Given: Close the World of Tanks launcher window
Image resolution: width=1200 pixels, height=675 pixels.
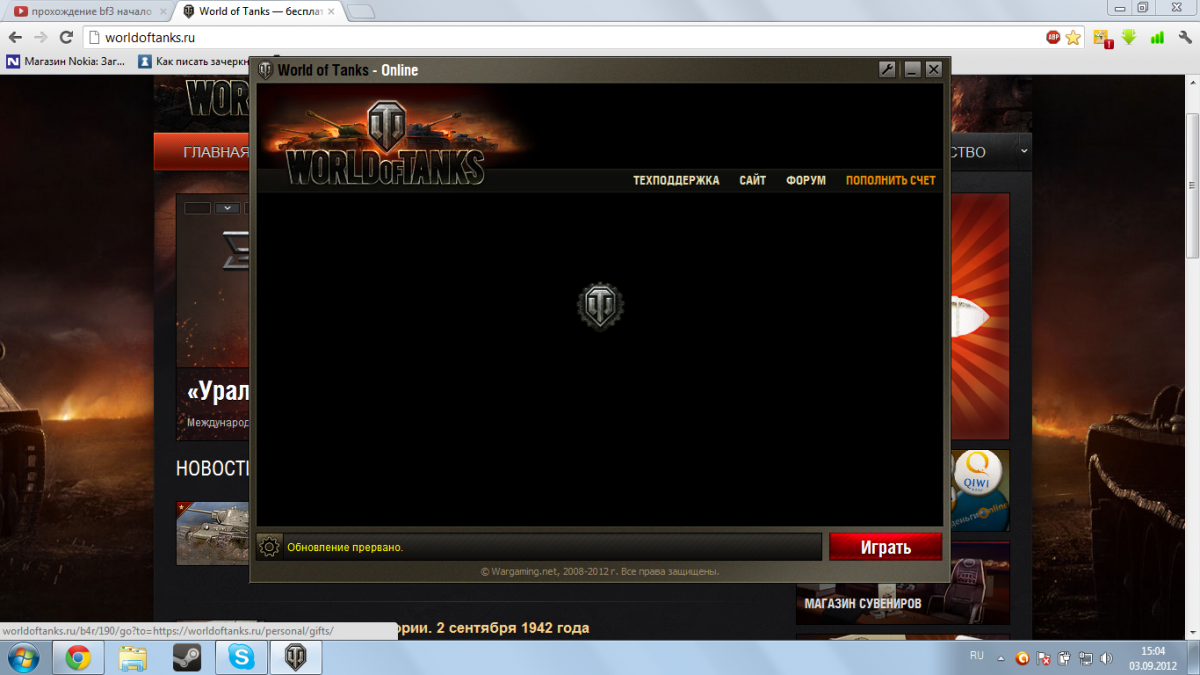Looking at the screenshot, I should pos(934,69).
